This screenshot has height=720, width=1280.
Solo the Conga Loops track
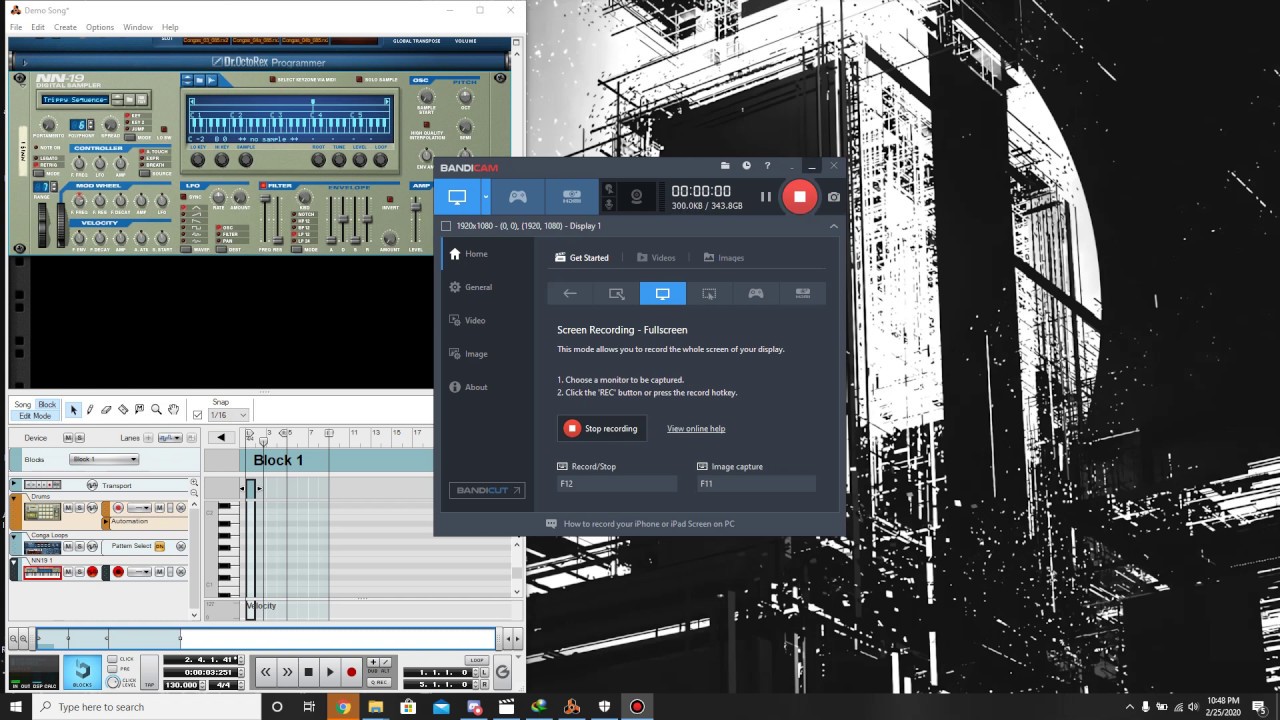pos(79,546)
